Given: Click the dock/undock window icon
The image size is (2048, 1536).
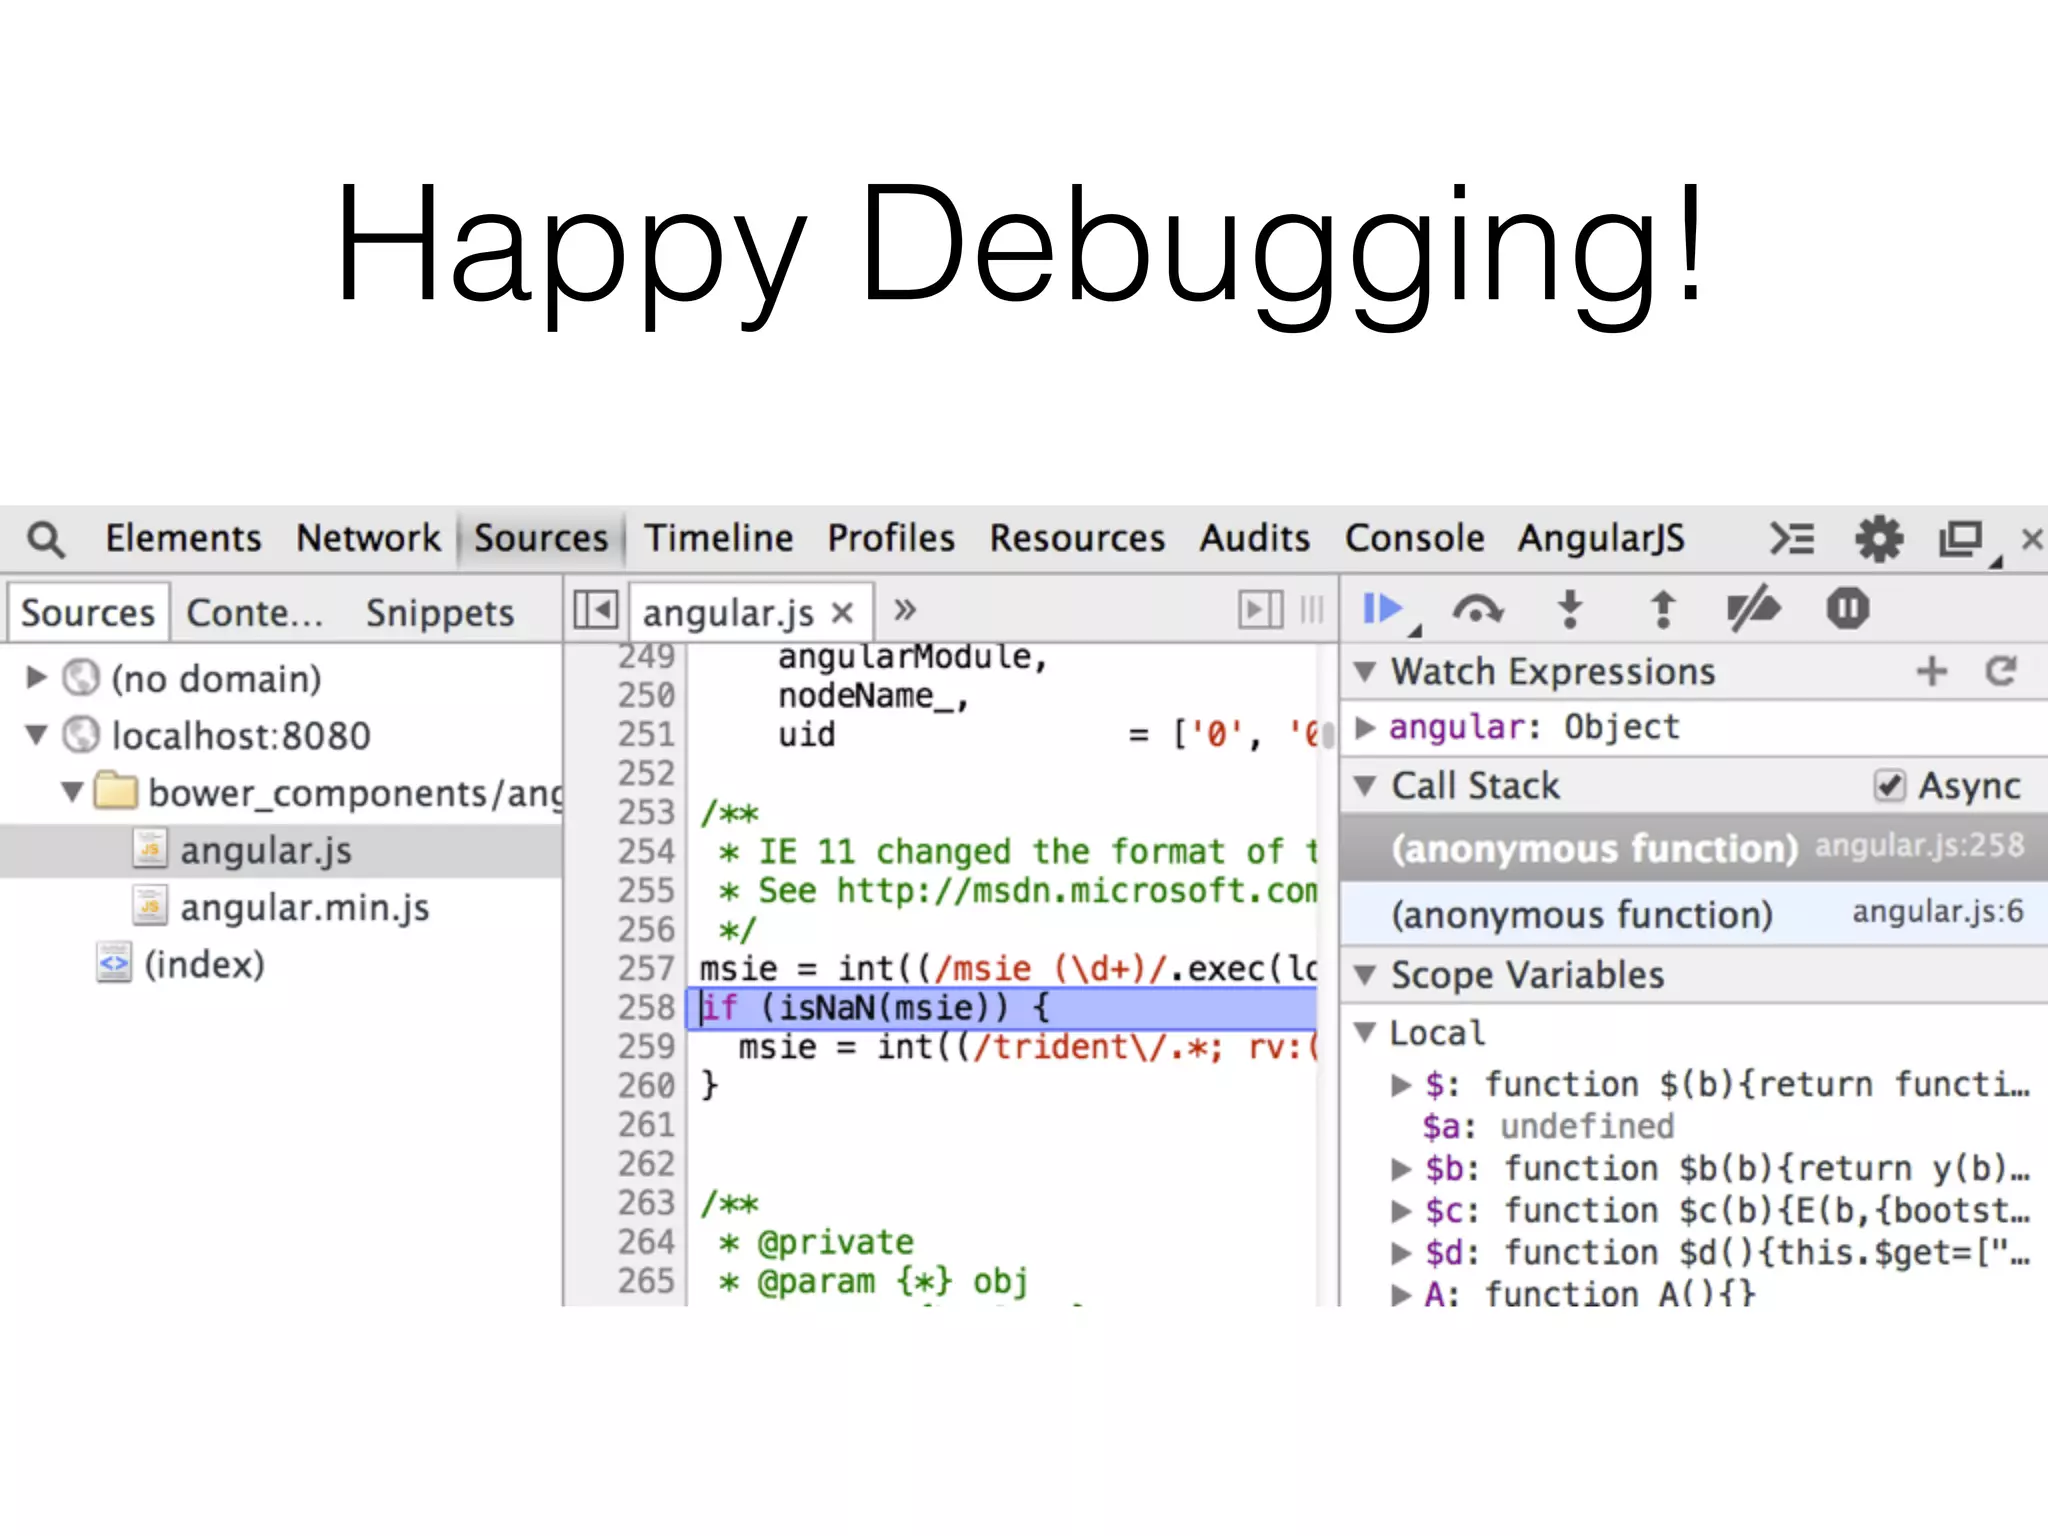Looking at the screenshot, I should [1961, 539].
